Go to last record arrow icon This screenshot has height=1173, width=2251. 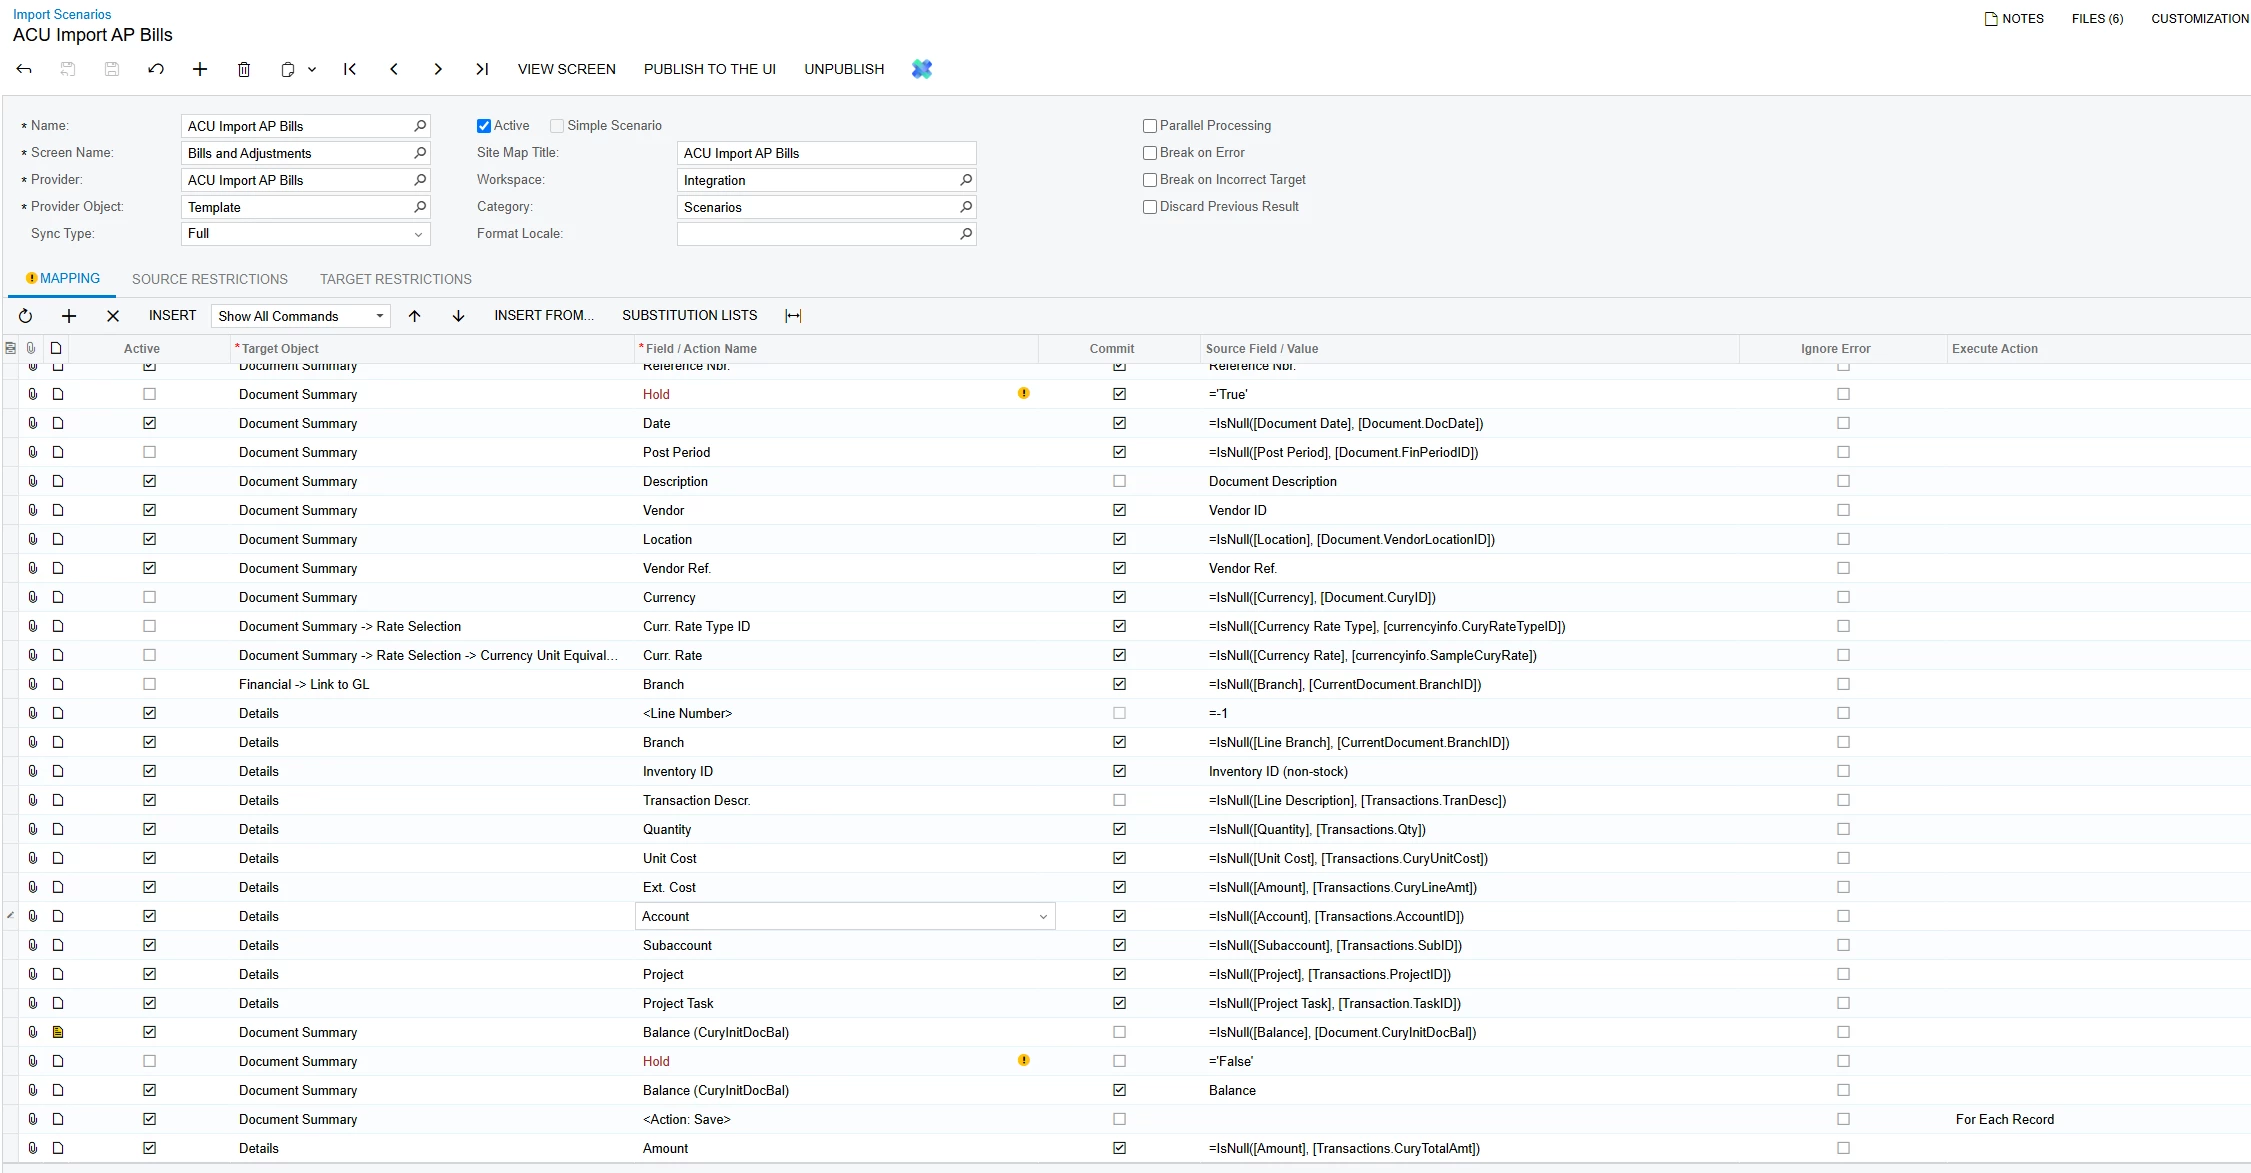(482, 69)
